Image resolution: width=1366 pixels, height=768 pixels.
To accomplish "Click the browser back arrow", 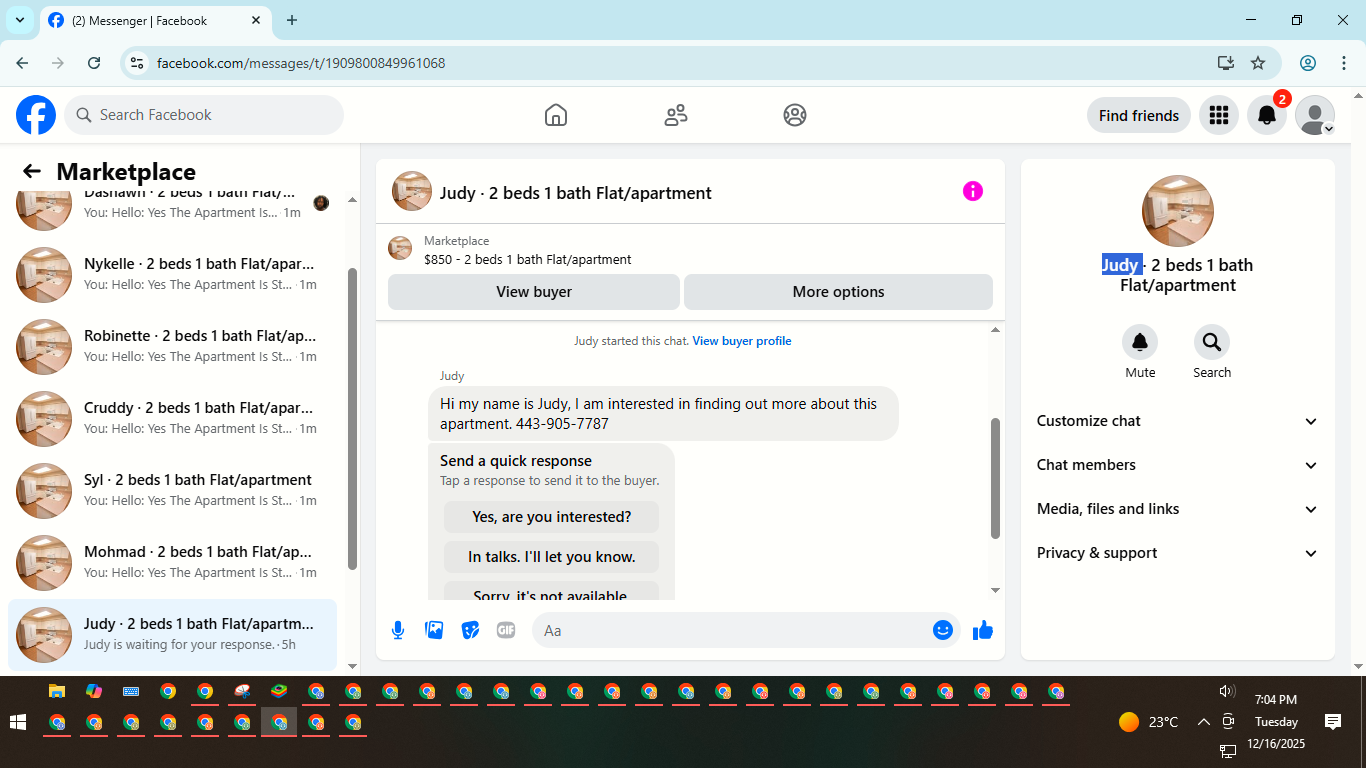I will coord(22,63).
